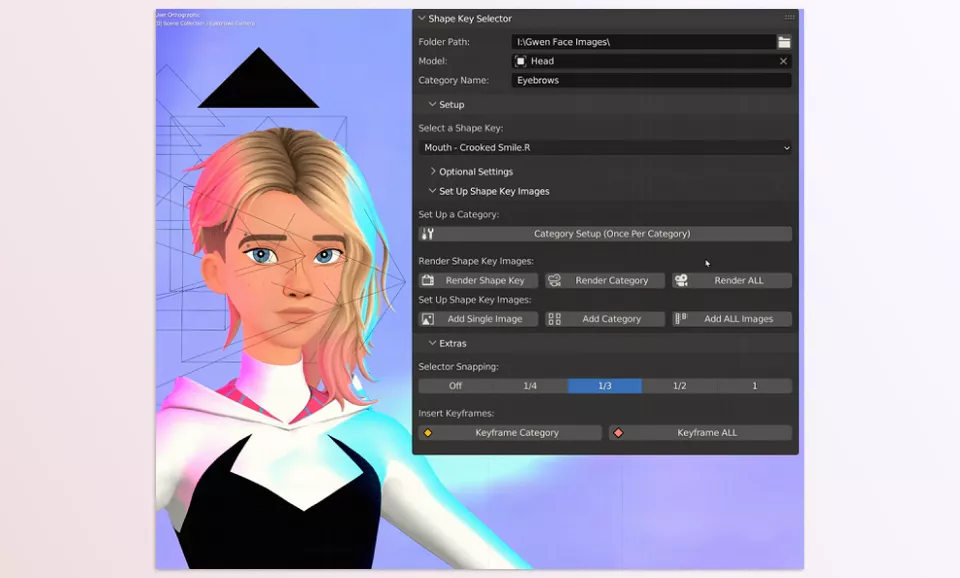Click the yellow keyframe diamond icon
This screenshot has height=578, width=960.
428,433
